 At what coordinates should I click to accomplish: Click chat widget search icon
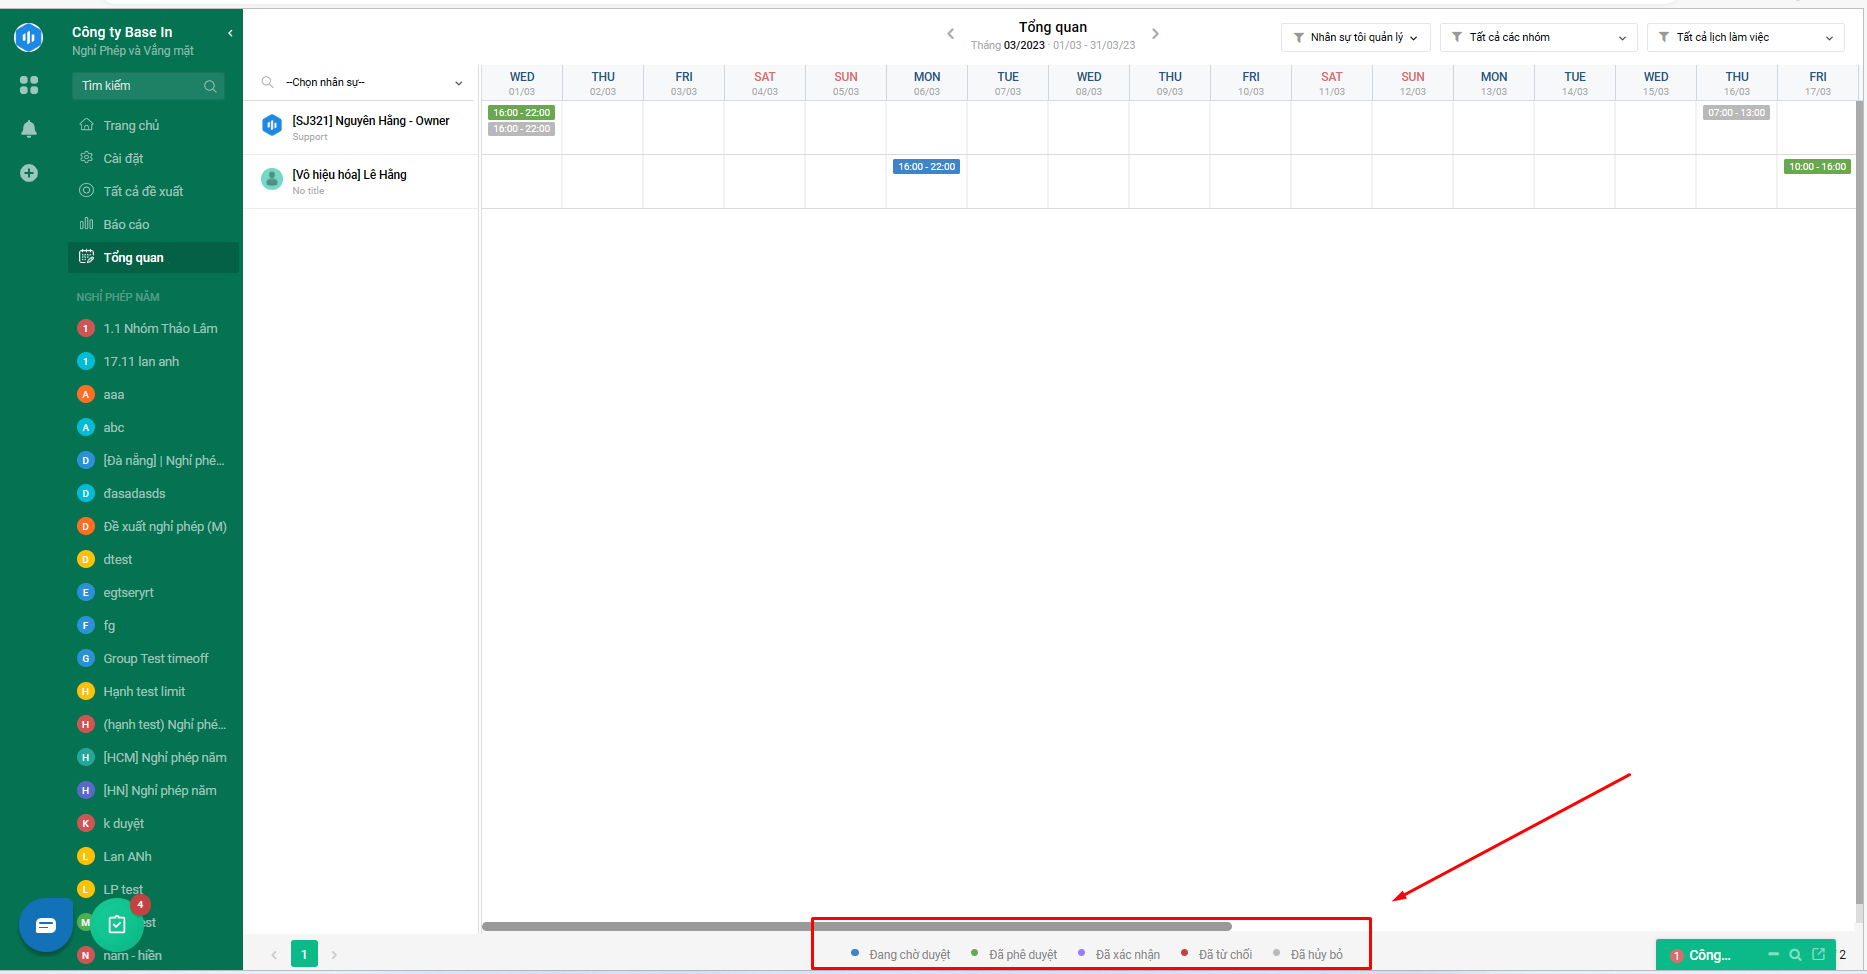click(x=1795, y=955)
